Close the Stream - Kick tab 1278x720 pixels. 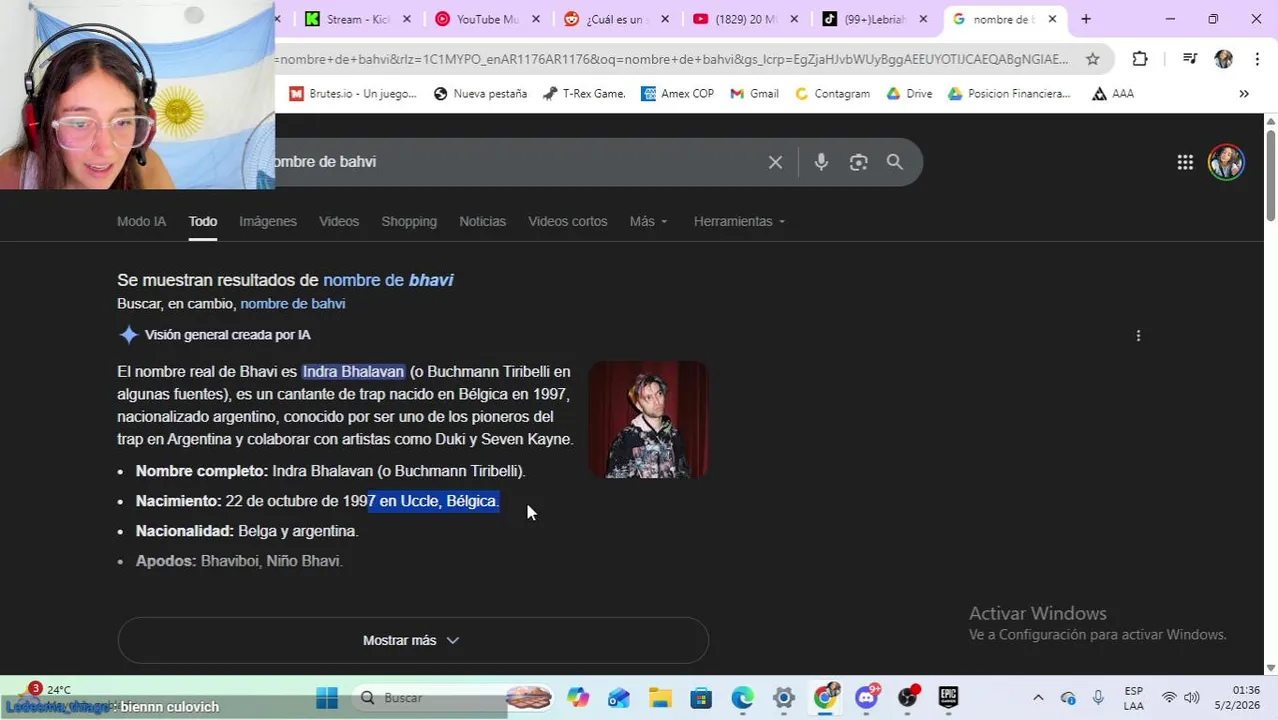click(x=407, y=19)
